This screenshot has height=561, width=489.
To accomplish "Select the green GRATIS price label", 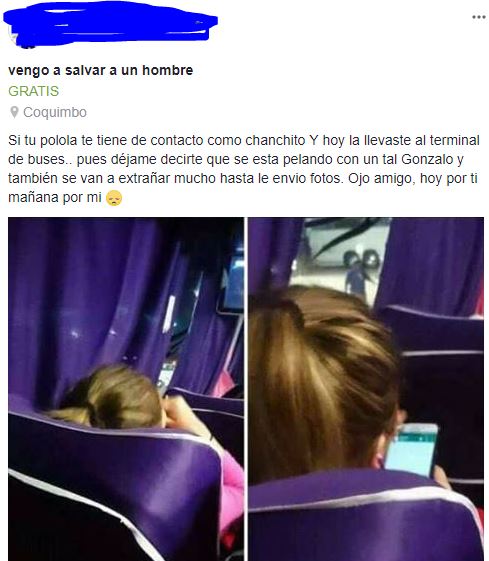I will tap(34, 91).
